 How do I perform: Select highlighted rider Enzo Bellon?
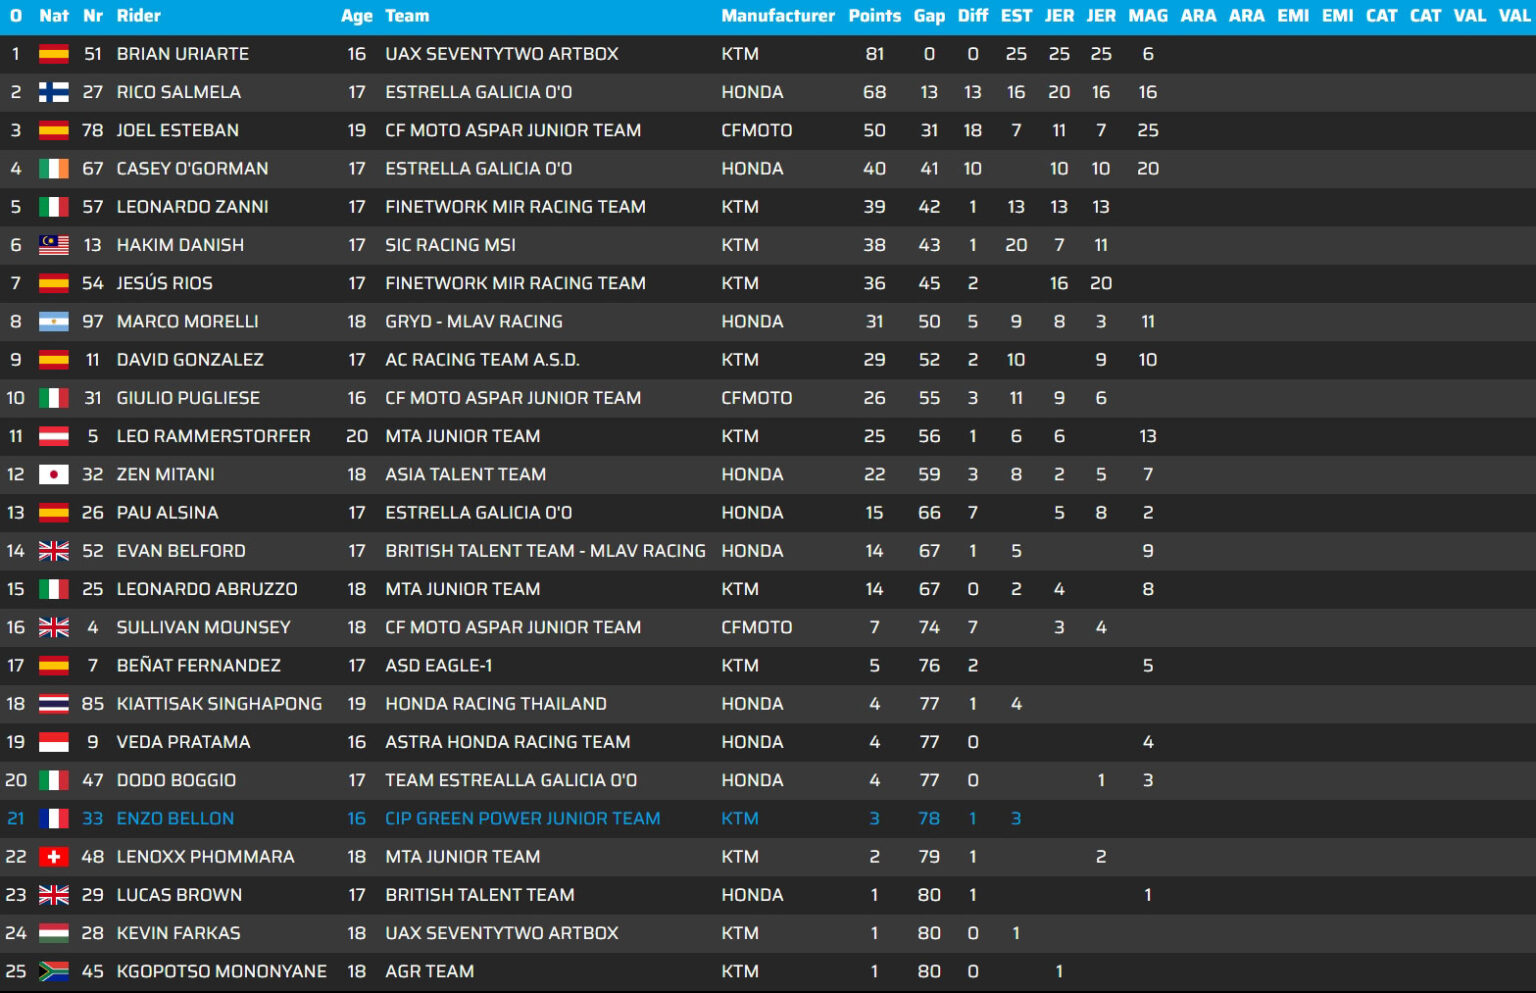[x=175, y=819]
